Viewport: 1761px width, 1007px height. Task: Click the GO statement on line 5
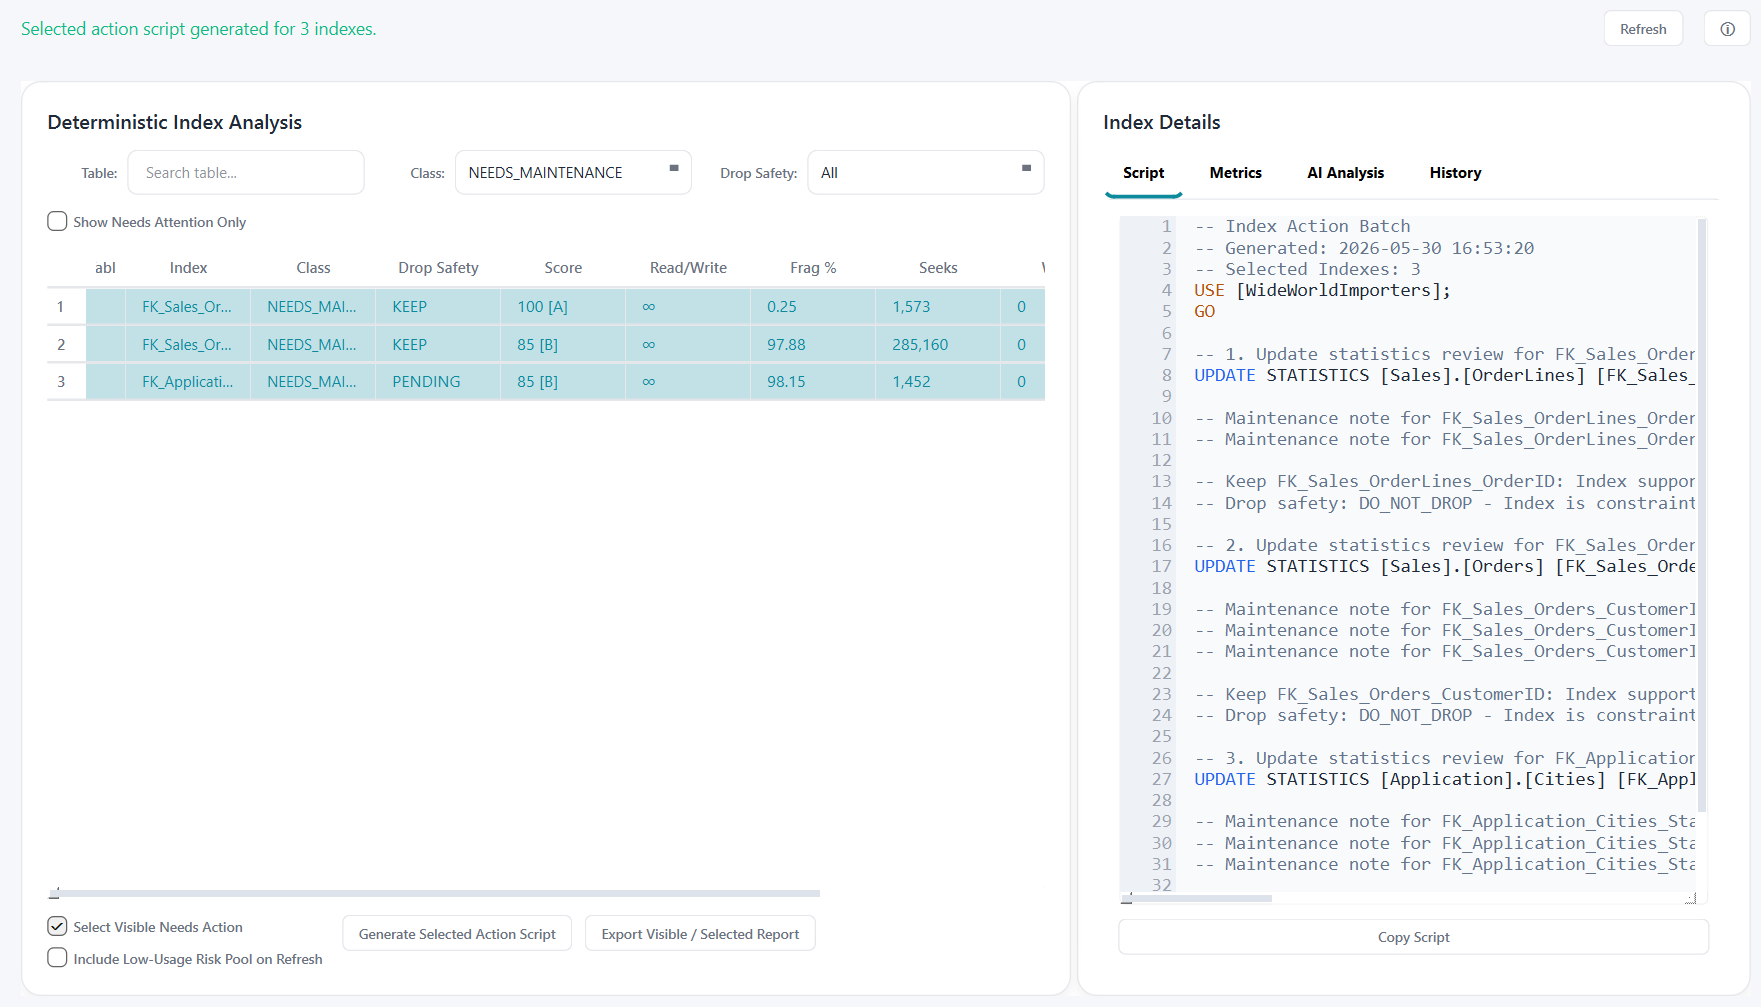(1205, 311)
